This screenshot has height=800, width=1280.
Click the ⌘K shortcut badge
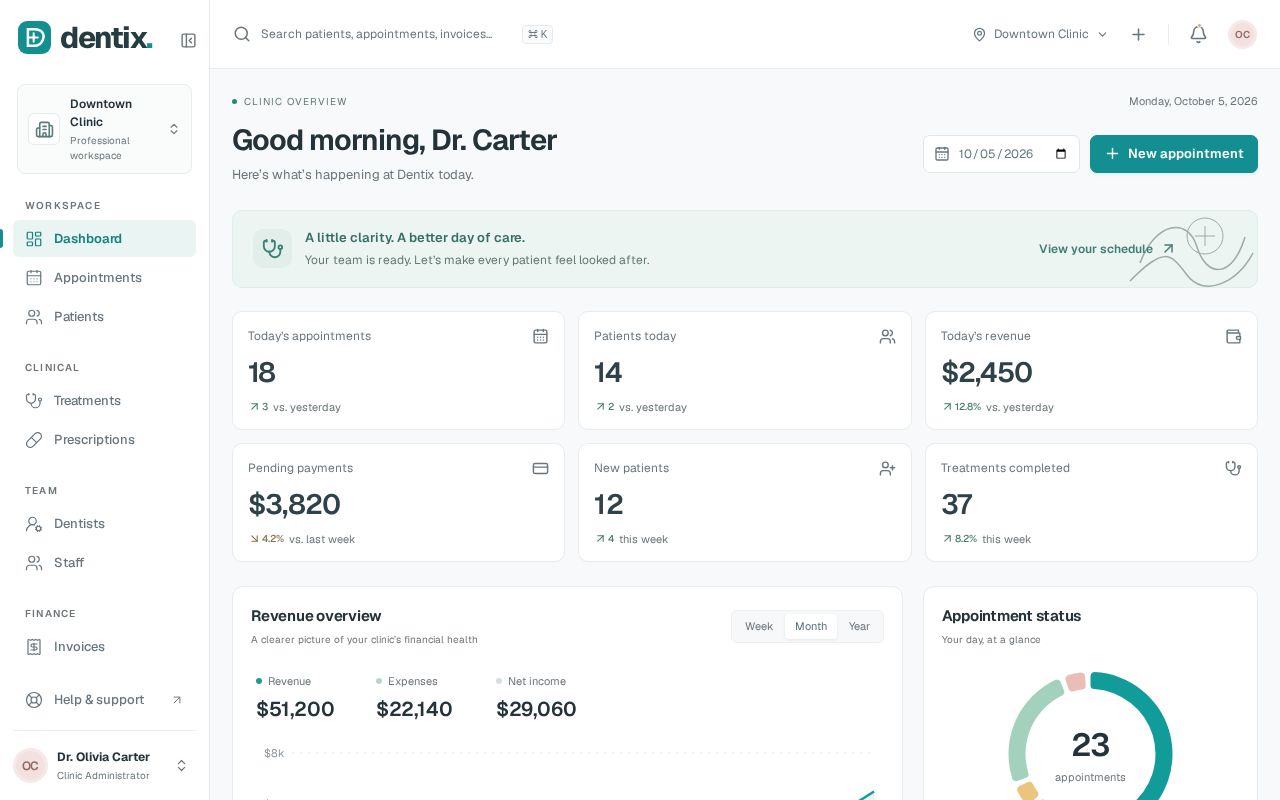(537, 34)
